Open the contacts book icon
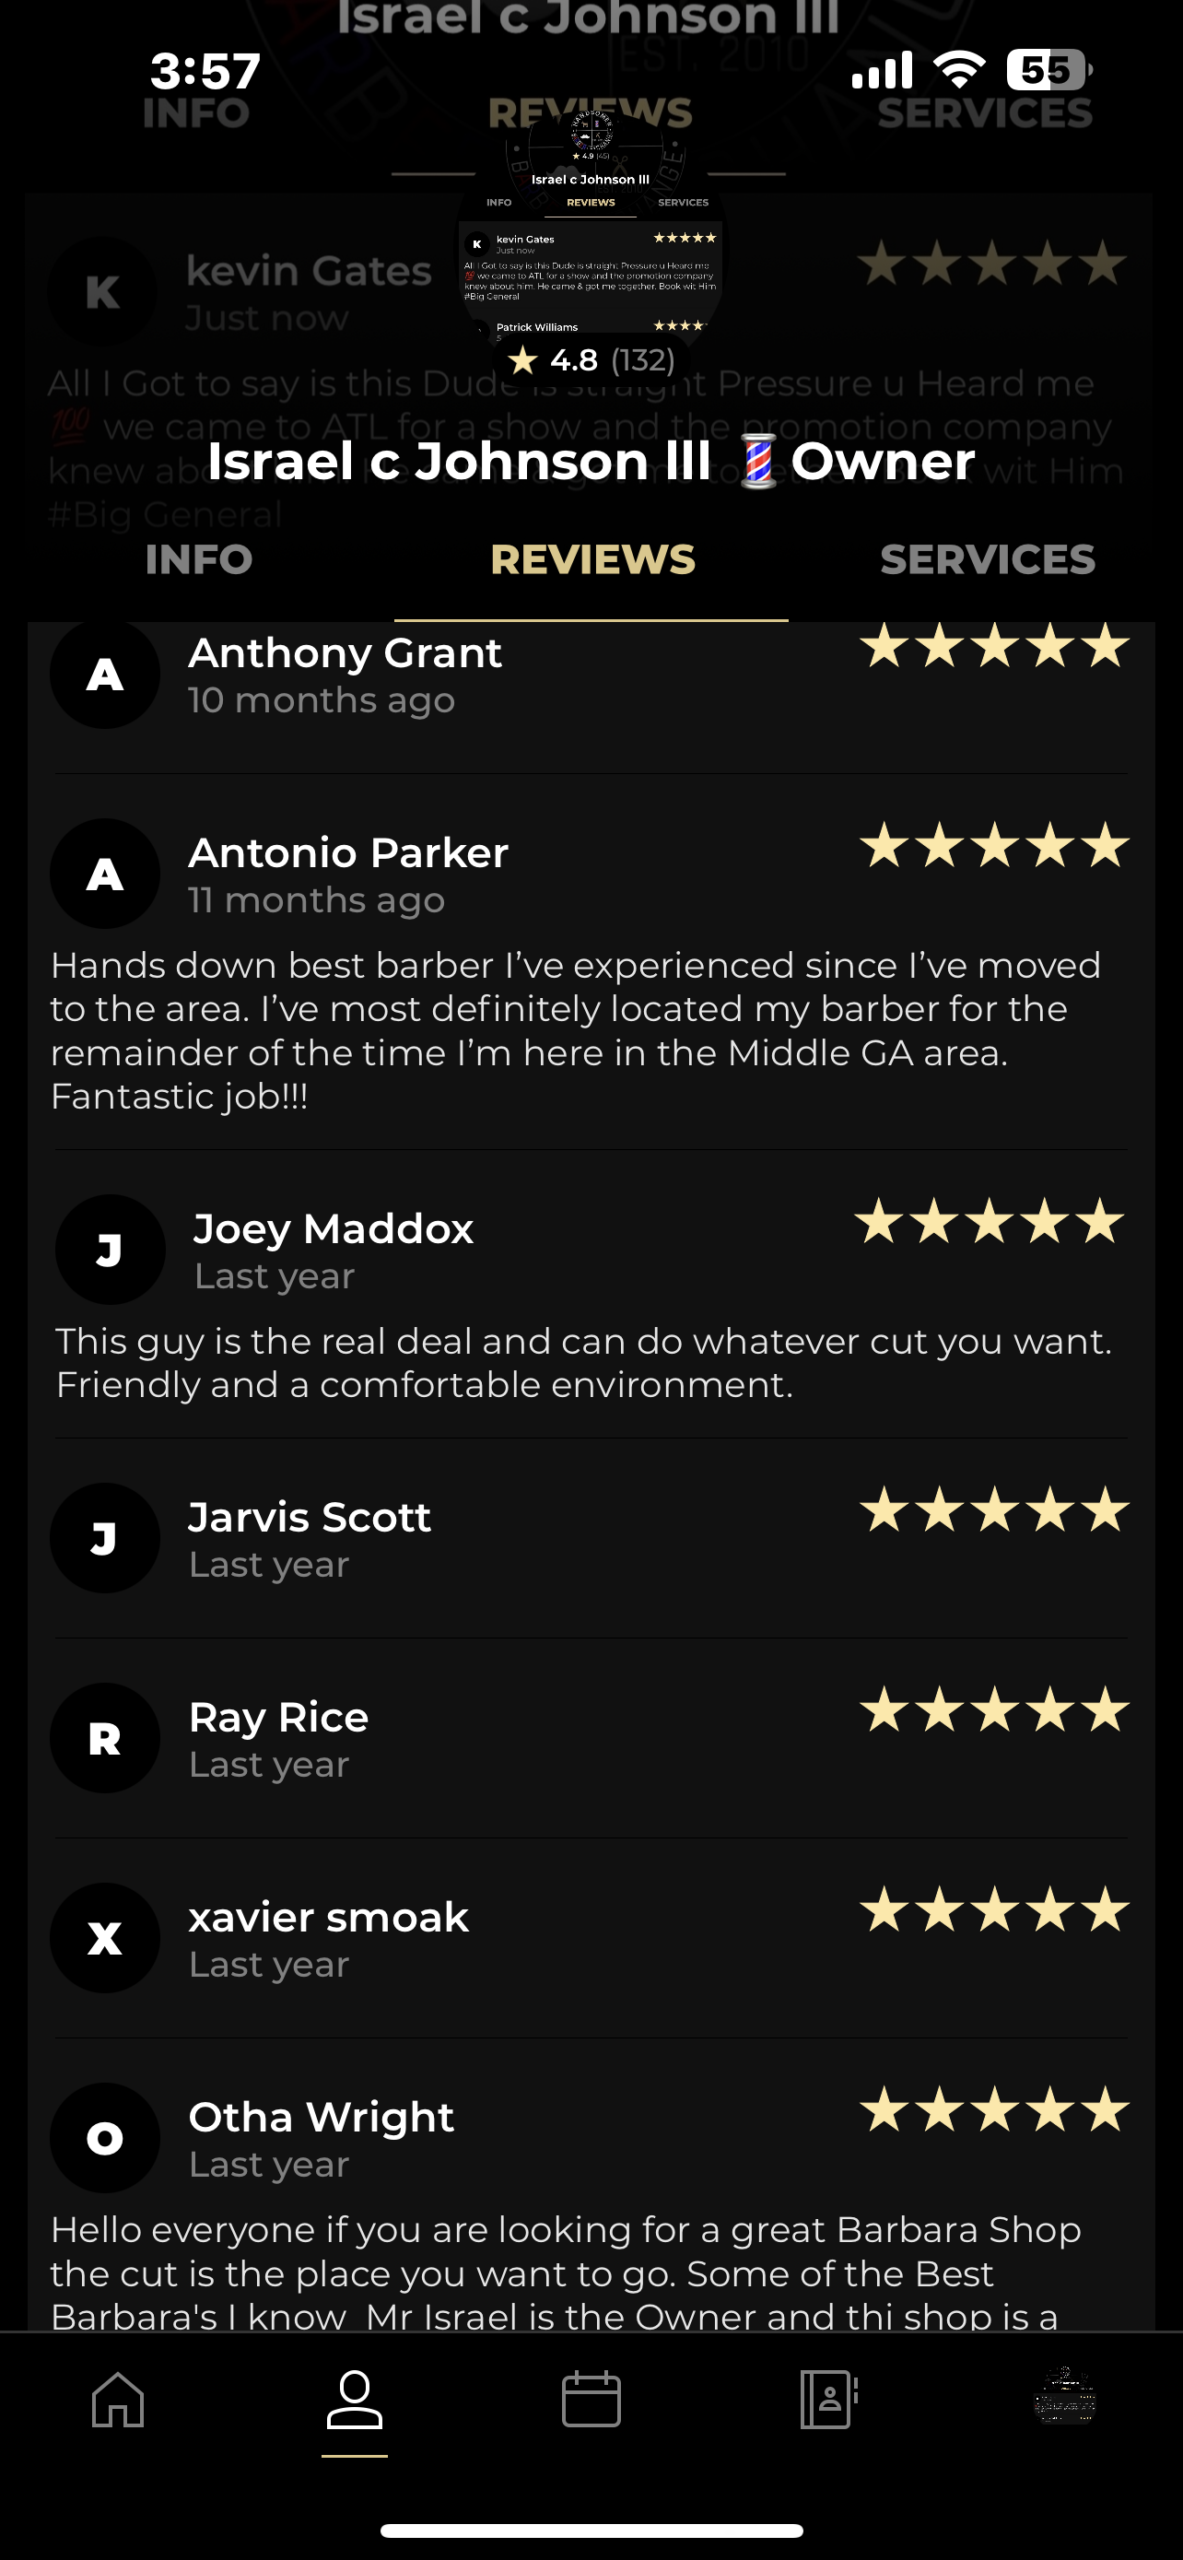 pos(828,2400)
